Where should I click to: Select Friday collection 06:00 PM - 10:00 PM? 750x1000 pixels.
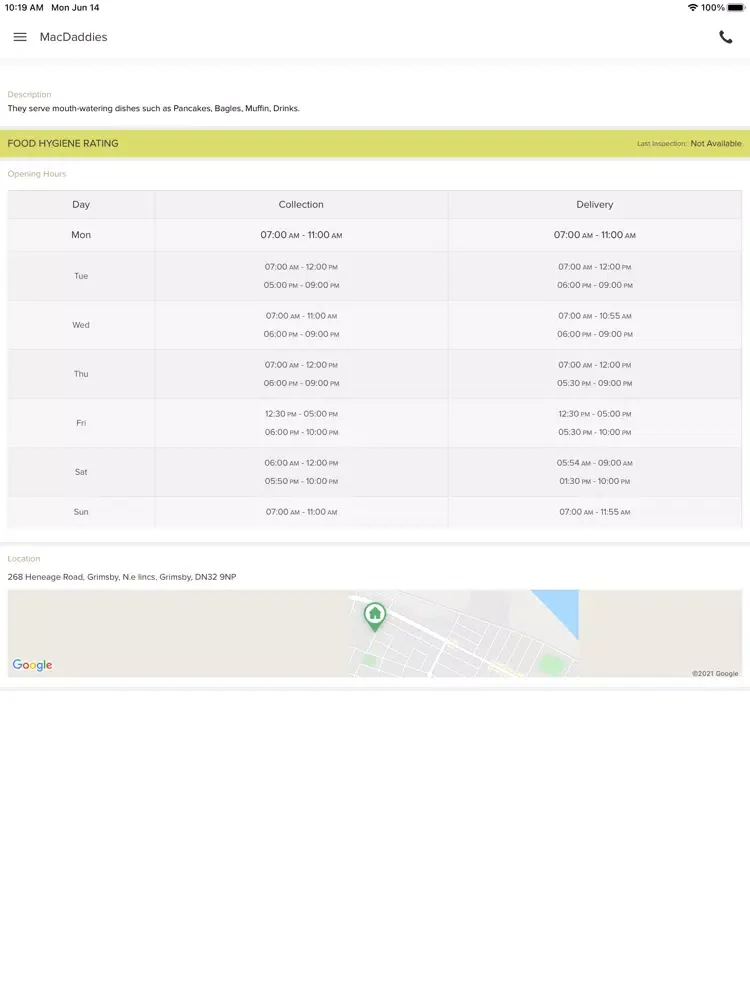pyautogui.click(x=301, y=432)
